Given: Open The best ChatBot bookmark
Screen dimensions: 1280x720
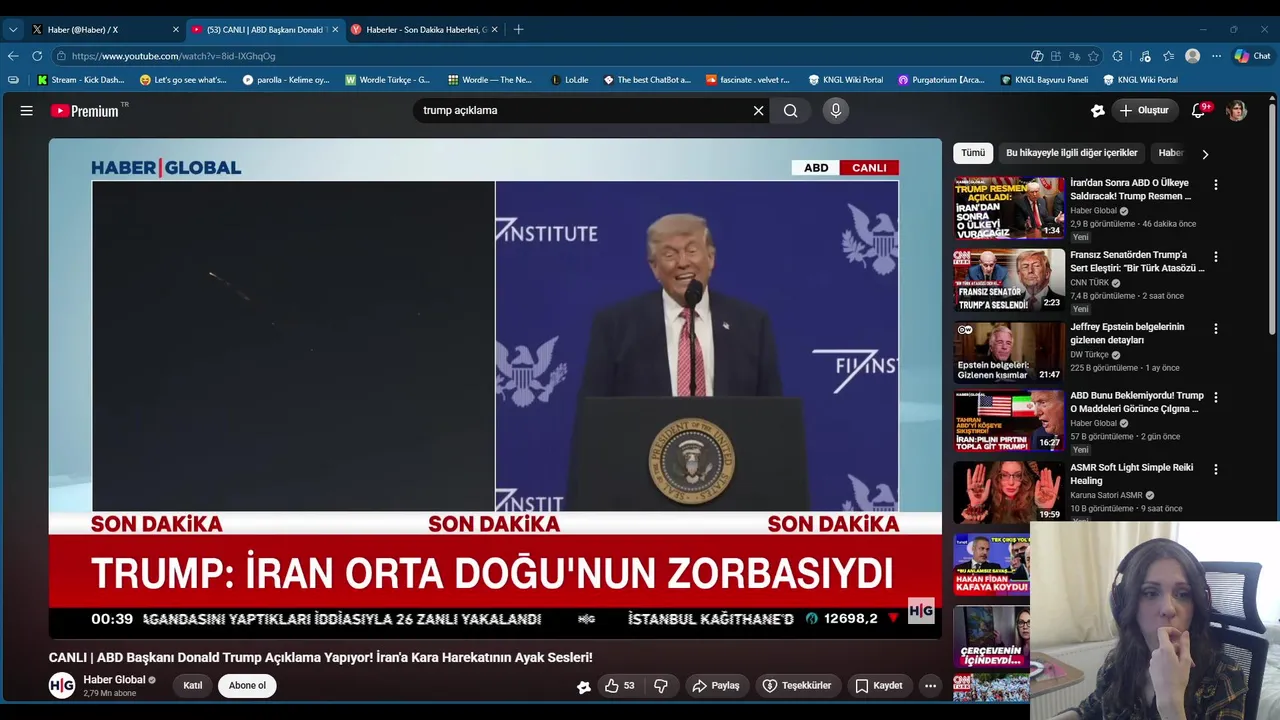Looking at the screenshot, I should (647, 80).
